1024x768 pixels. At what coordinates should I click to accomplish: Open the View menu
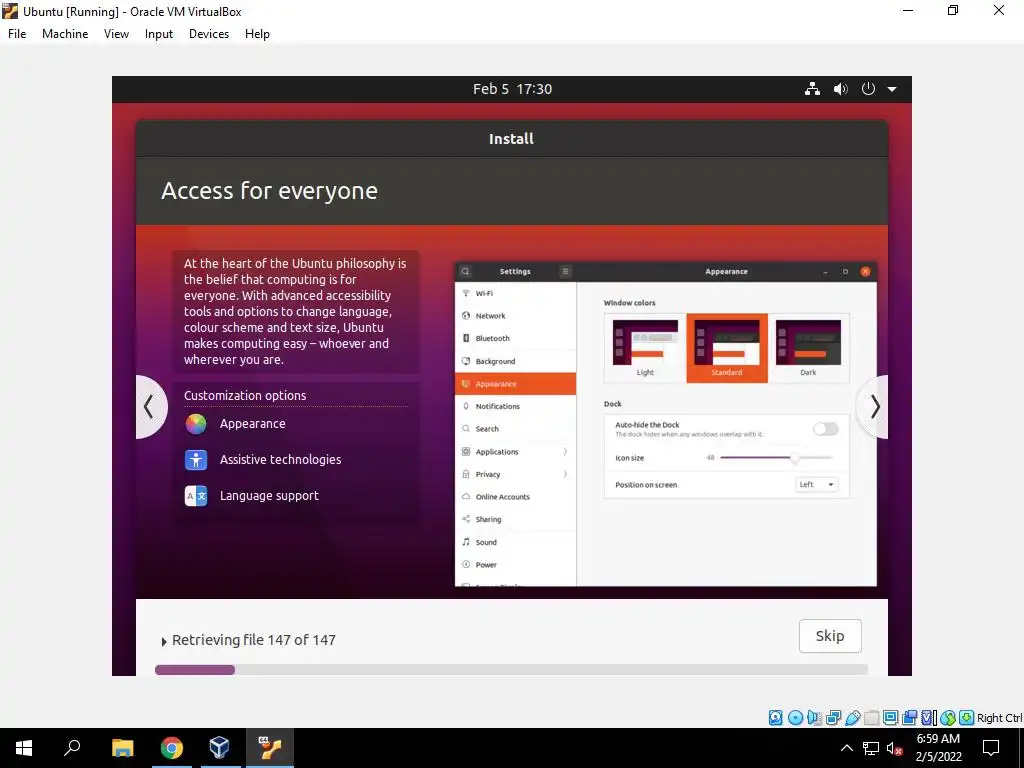point(116,34)
